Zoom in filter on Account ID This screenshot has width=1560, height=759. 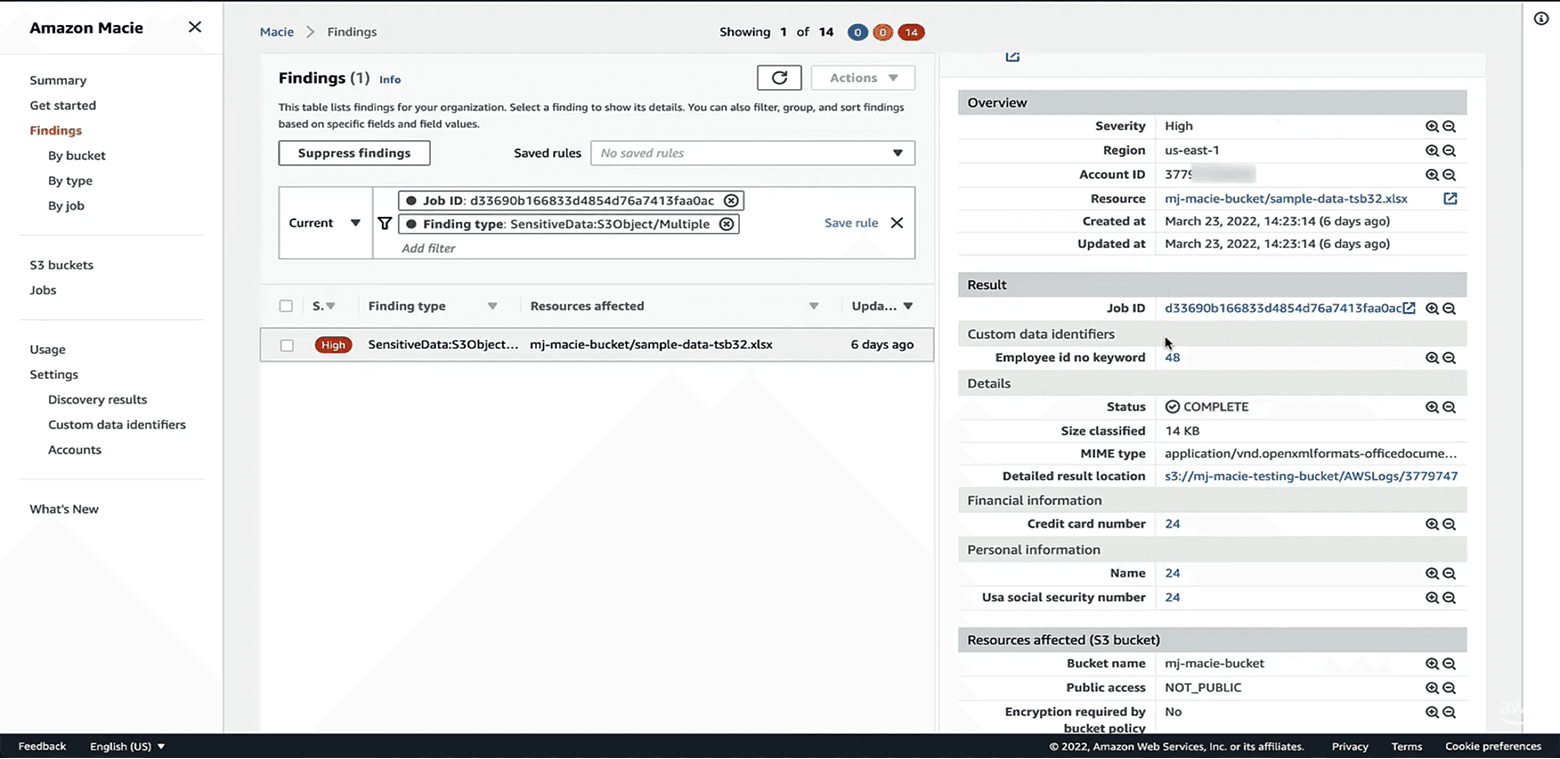[x=1432, y=175]
